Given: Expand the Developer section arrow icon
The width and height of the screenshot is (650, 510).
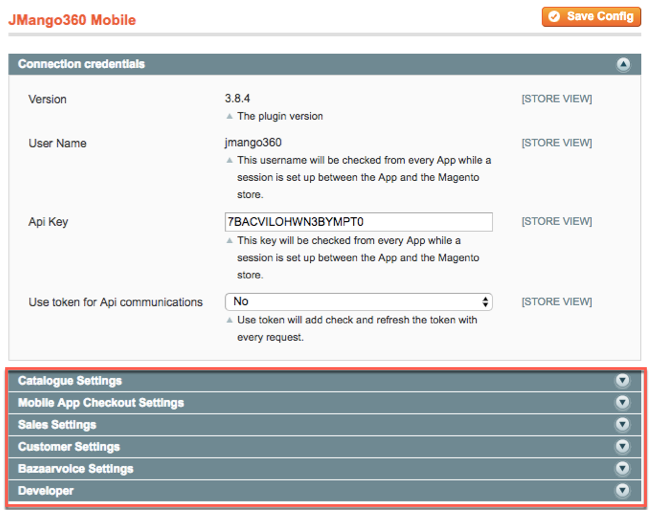Looking at the screenshot, I should click(x=622, y=491).
